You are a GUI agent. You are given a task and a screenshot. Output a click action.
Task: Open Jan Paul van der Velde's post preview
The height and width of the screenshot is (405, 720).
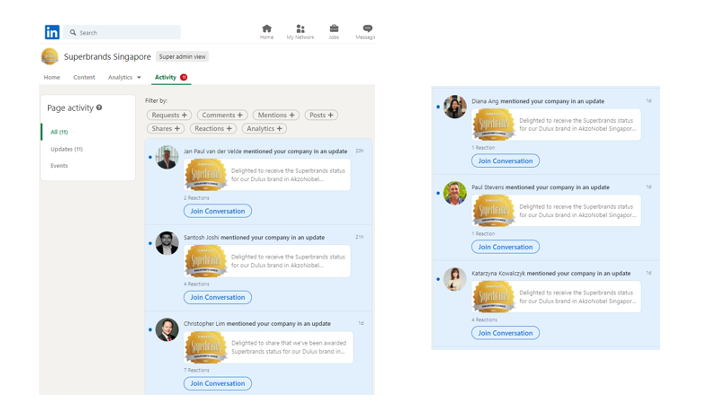pos(267,174)
